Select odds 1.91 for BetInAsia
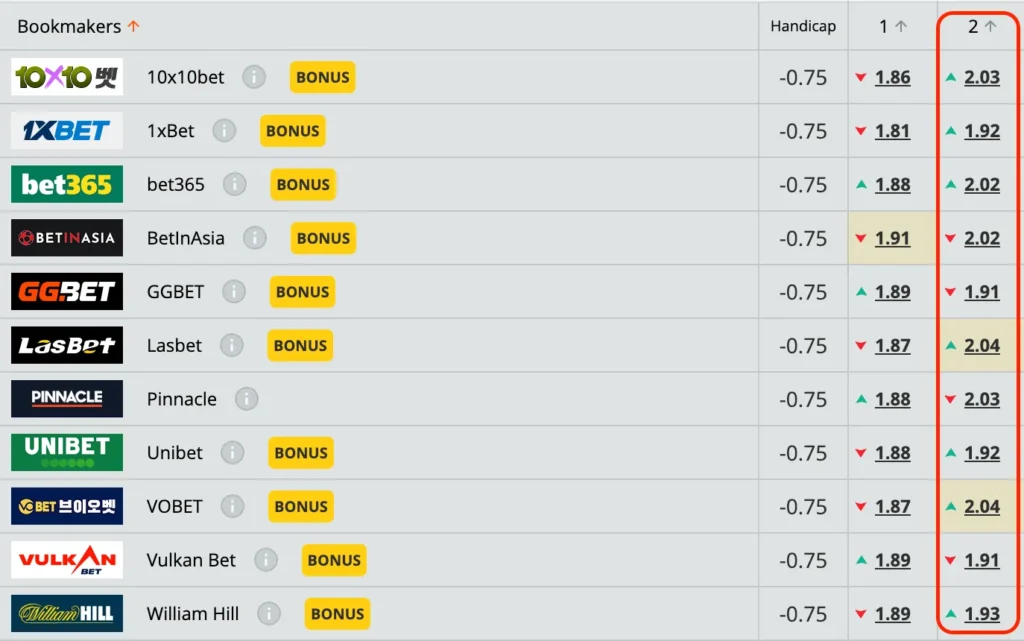The height and width of the screenshot is (641, 1024). [892, 238]
